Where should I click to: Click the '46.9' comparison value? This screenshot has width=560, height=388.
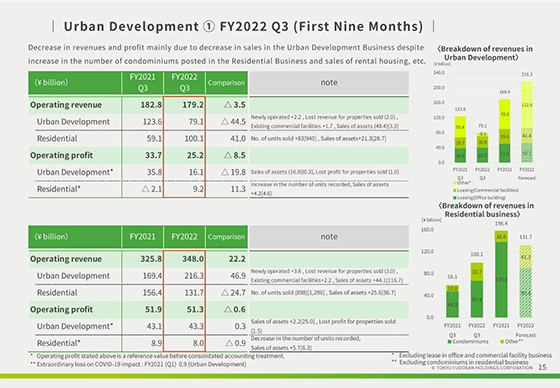238,275
